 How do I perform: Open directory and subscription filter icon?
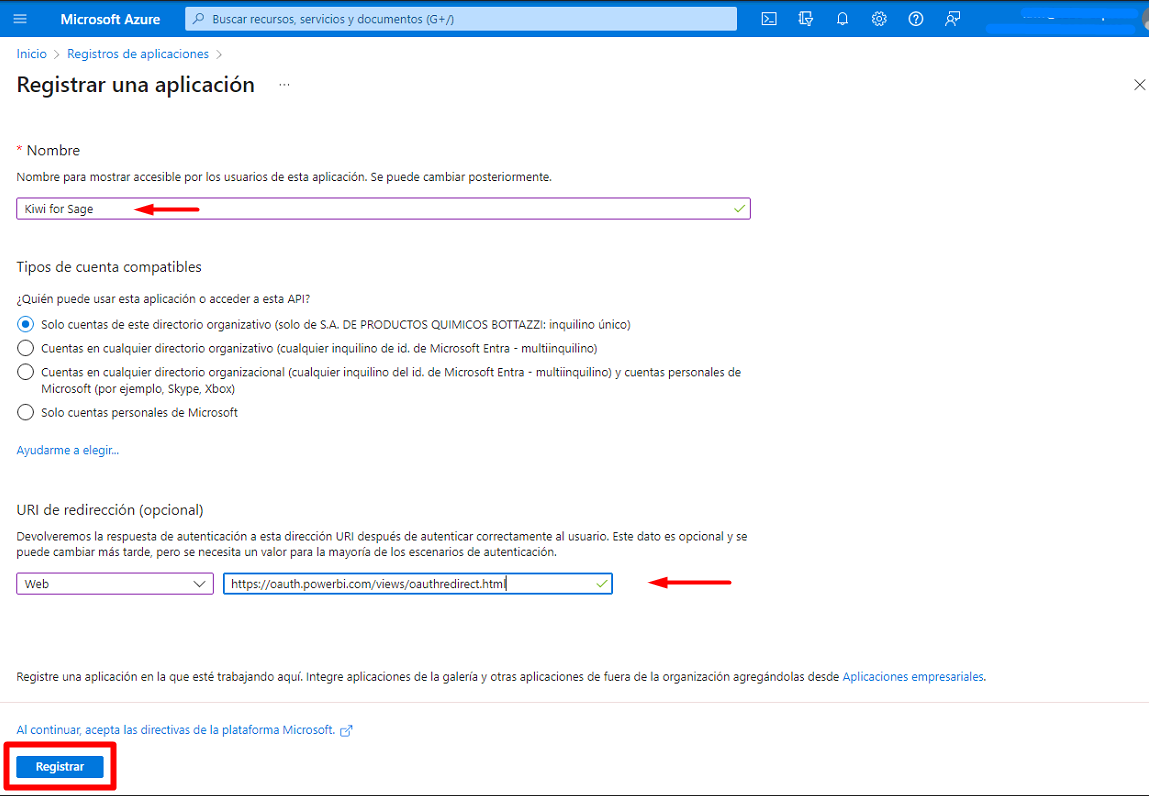(805, 19)
